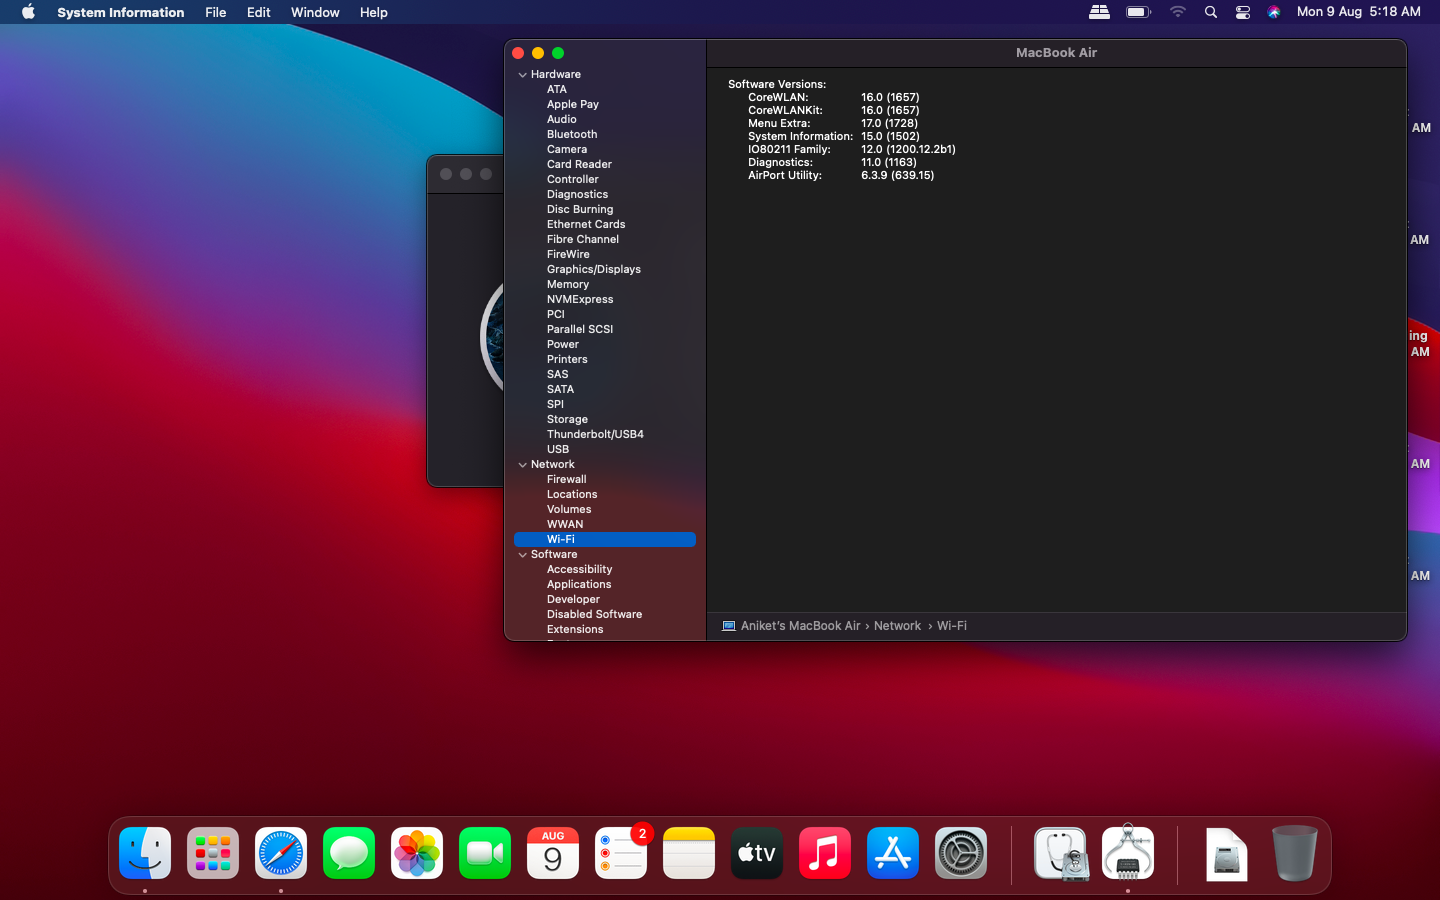This screenshot has width=1440, height=900.
Task: Launch System Information icon in Dock
Action: click(1128, 854)
